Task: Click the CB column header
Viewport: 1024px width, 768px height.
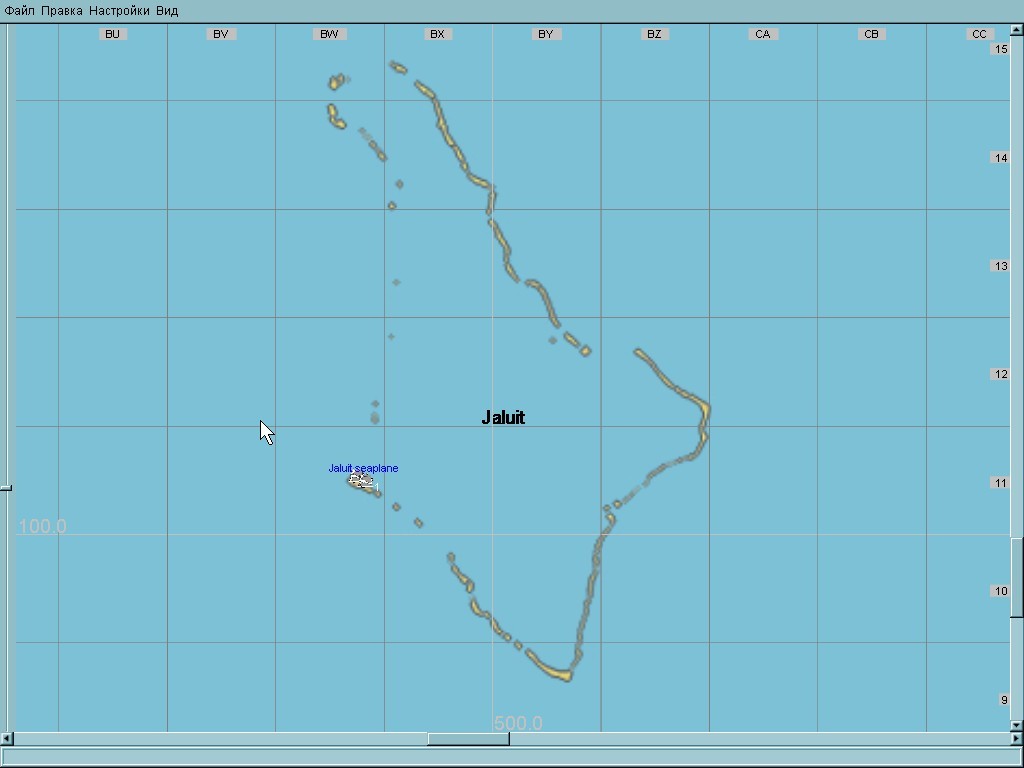Action: (x=871, y=34)
